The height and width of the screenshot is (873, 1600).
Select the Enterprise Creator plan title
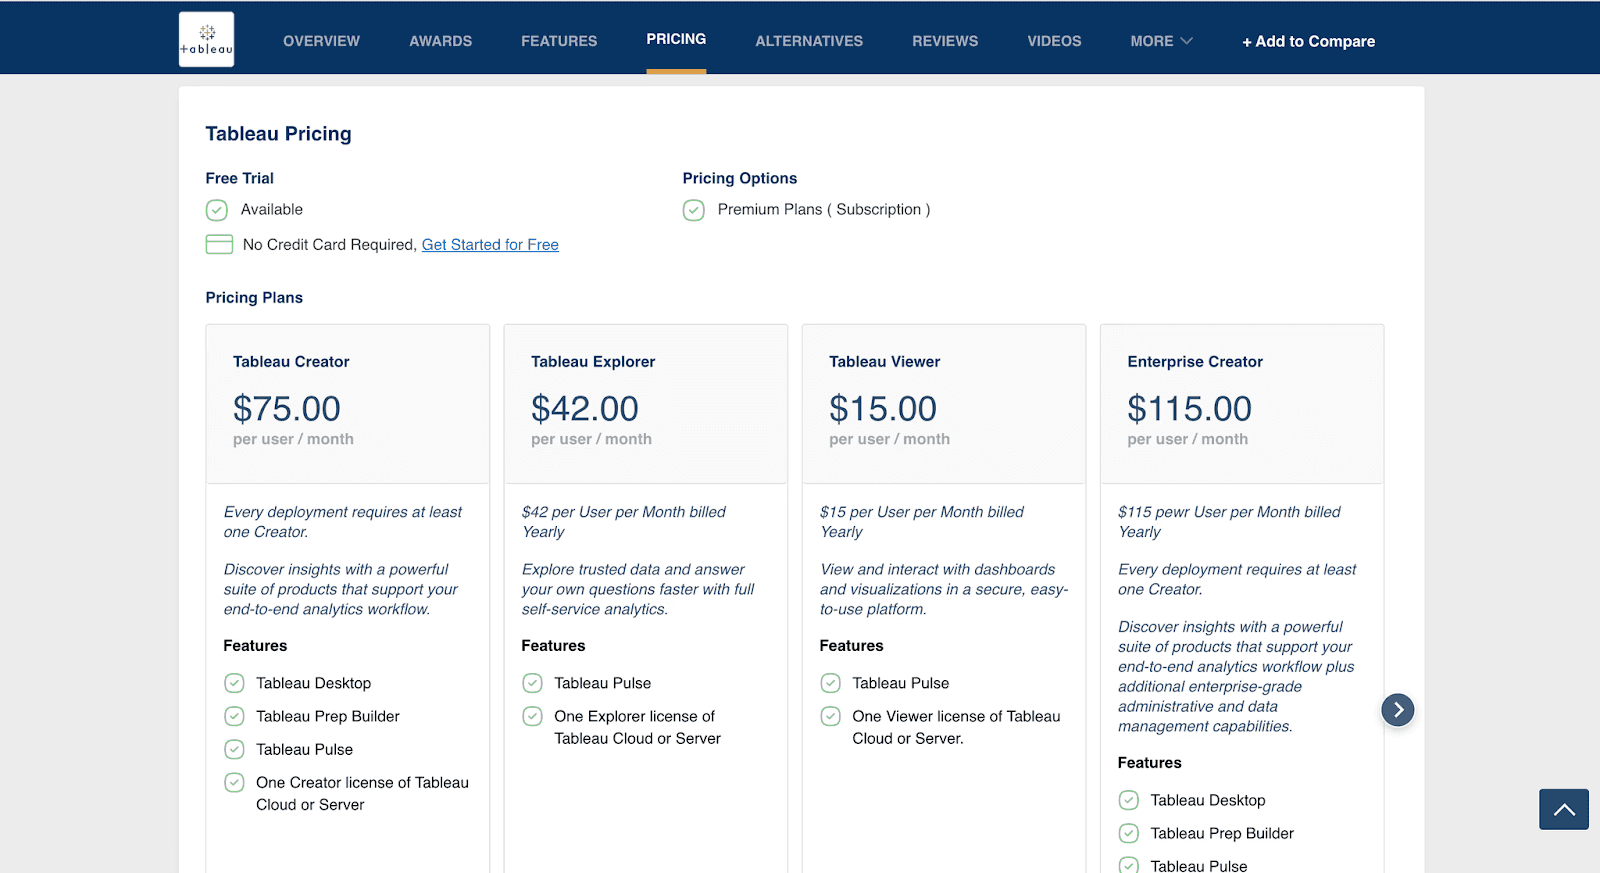coord(1195,361)
